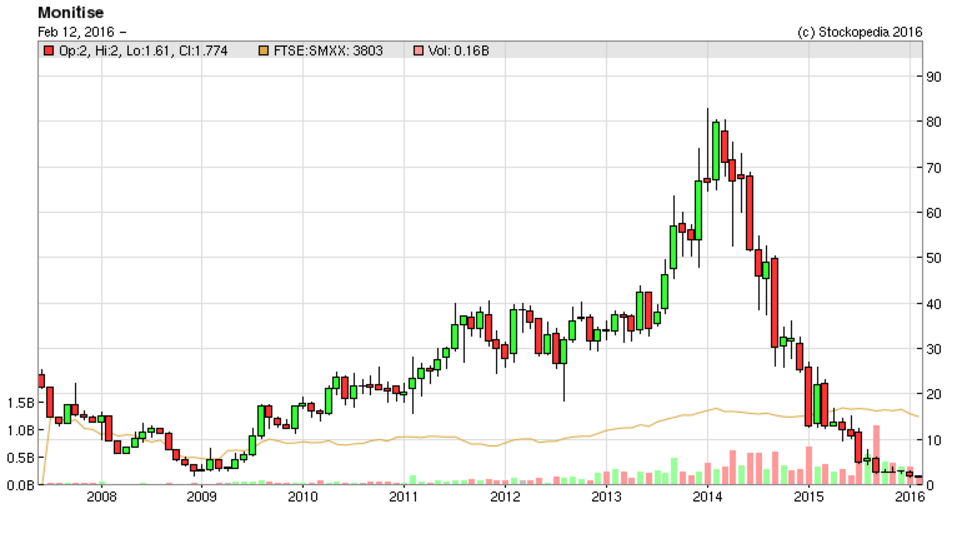This screenshot has width=961, height=534.
Task: Click the 0.5B volume axis label
Action: [21, 457]
